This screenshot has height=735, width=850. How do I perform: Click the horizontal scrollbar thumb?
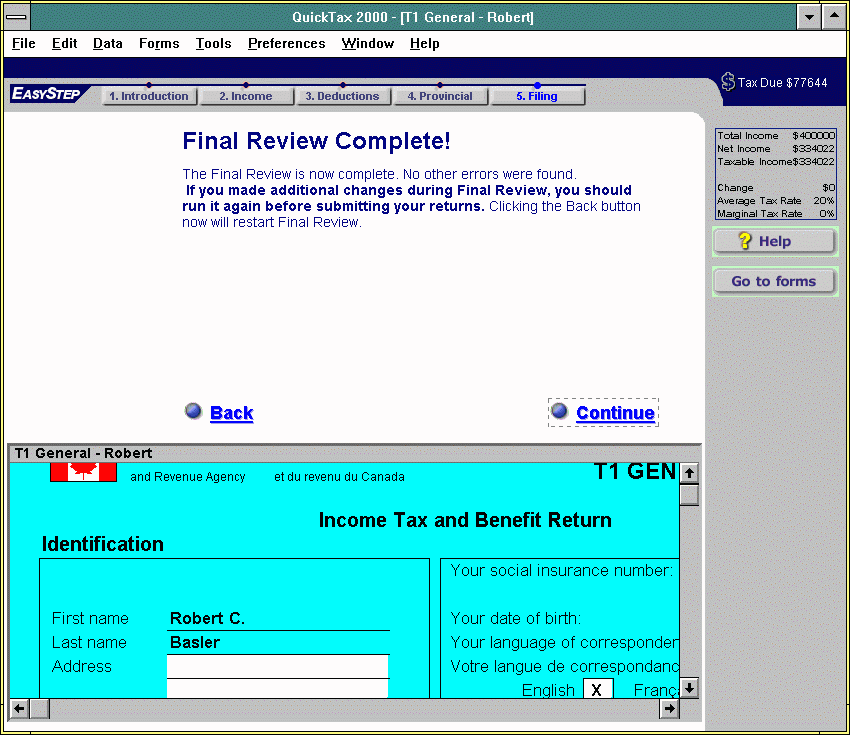[40, 708]
